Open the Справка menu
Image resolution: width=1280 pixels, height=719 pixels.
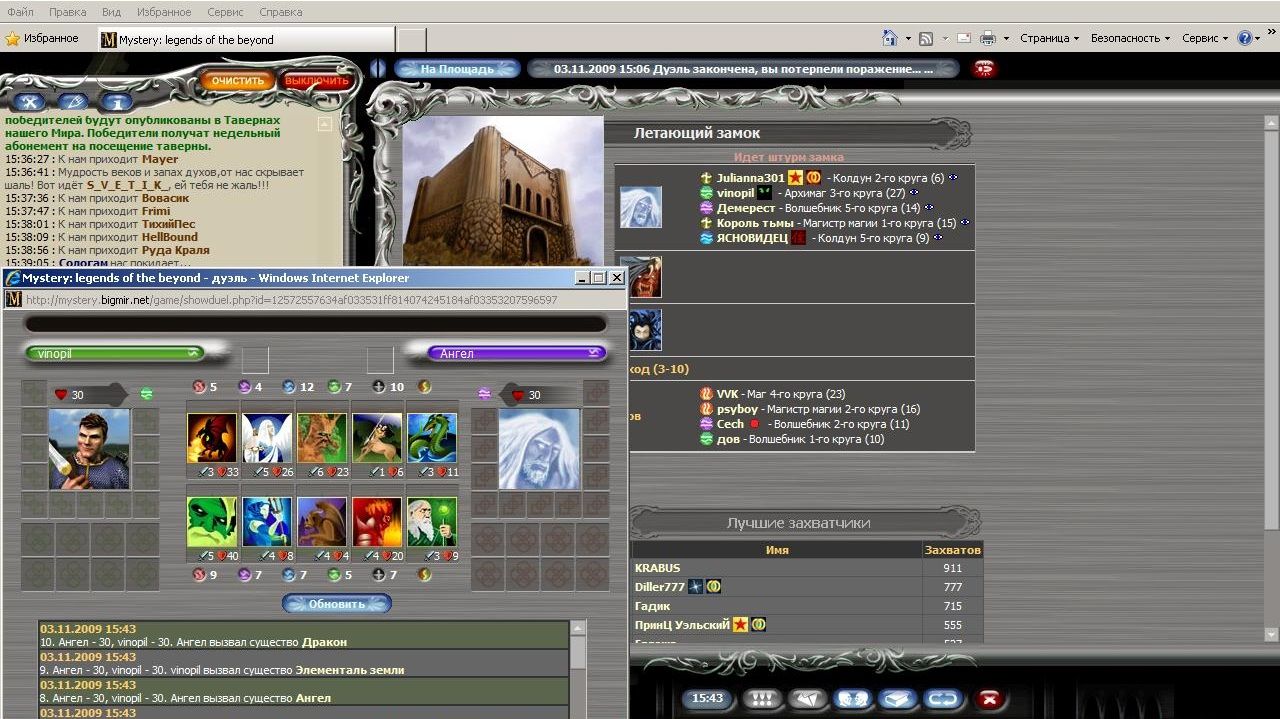[x=280, y=12]
